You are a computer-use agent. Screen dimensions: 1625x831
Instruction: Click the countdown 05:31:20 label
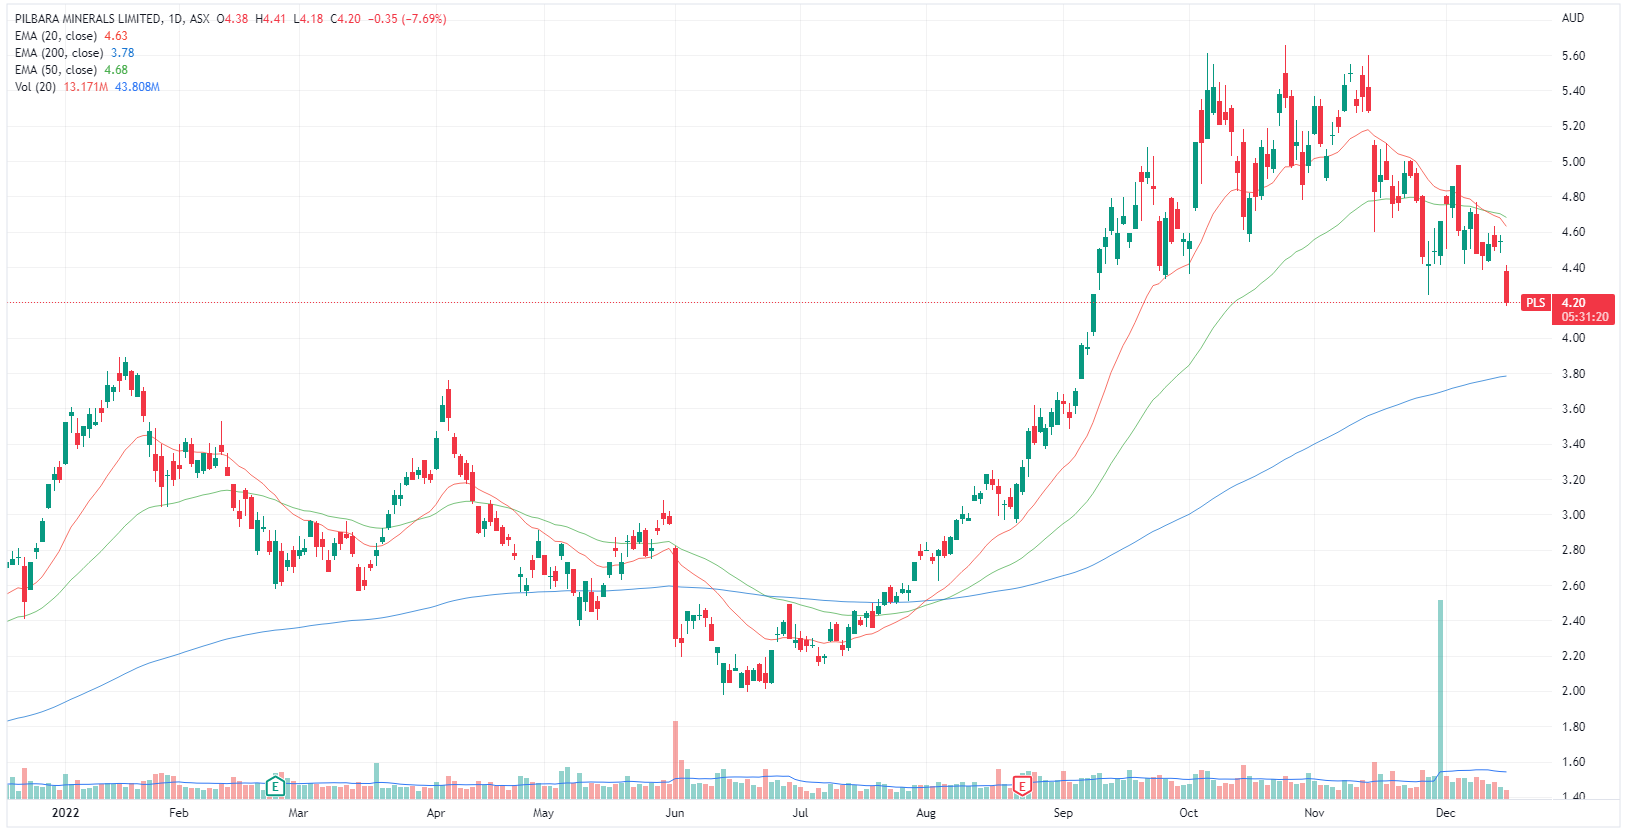coord(1585,317)
